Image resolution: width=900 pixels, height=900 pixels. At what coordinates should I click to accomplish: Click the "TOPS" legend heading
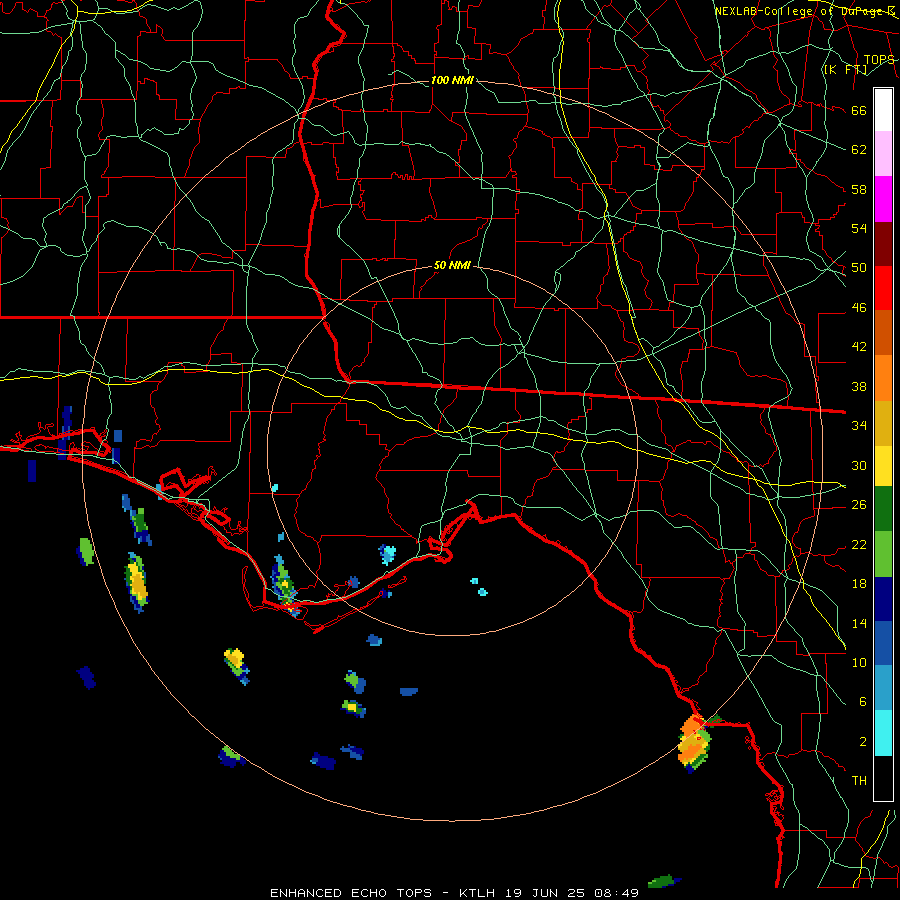click(879, 59)
